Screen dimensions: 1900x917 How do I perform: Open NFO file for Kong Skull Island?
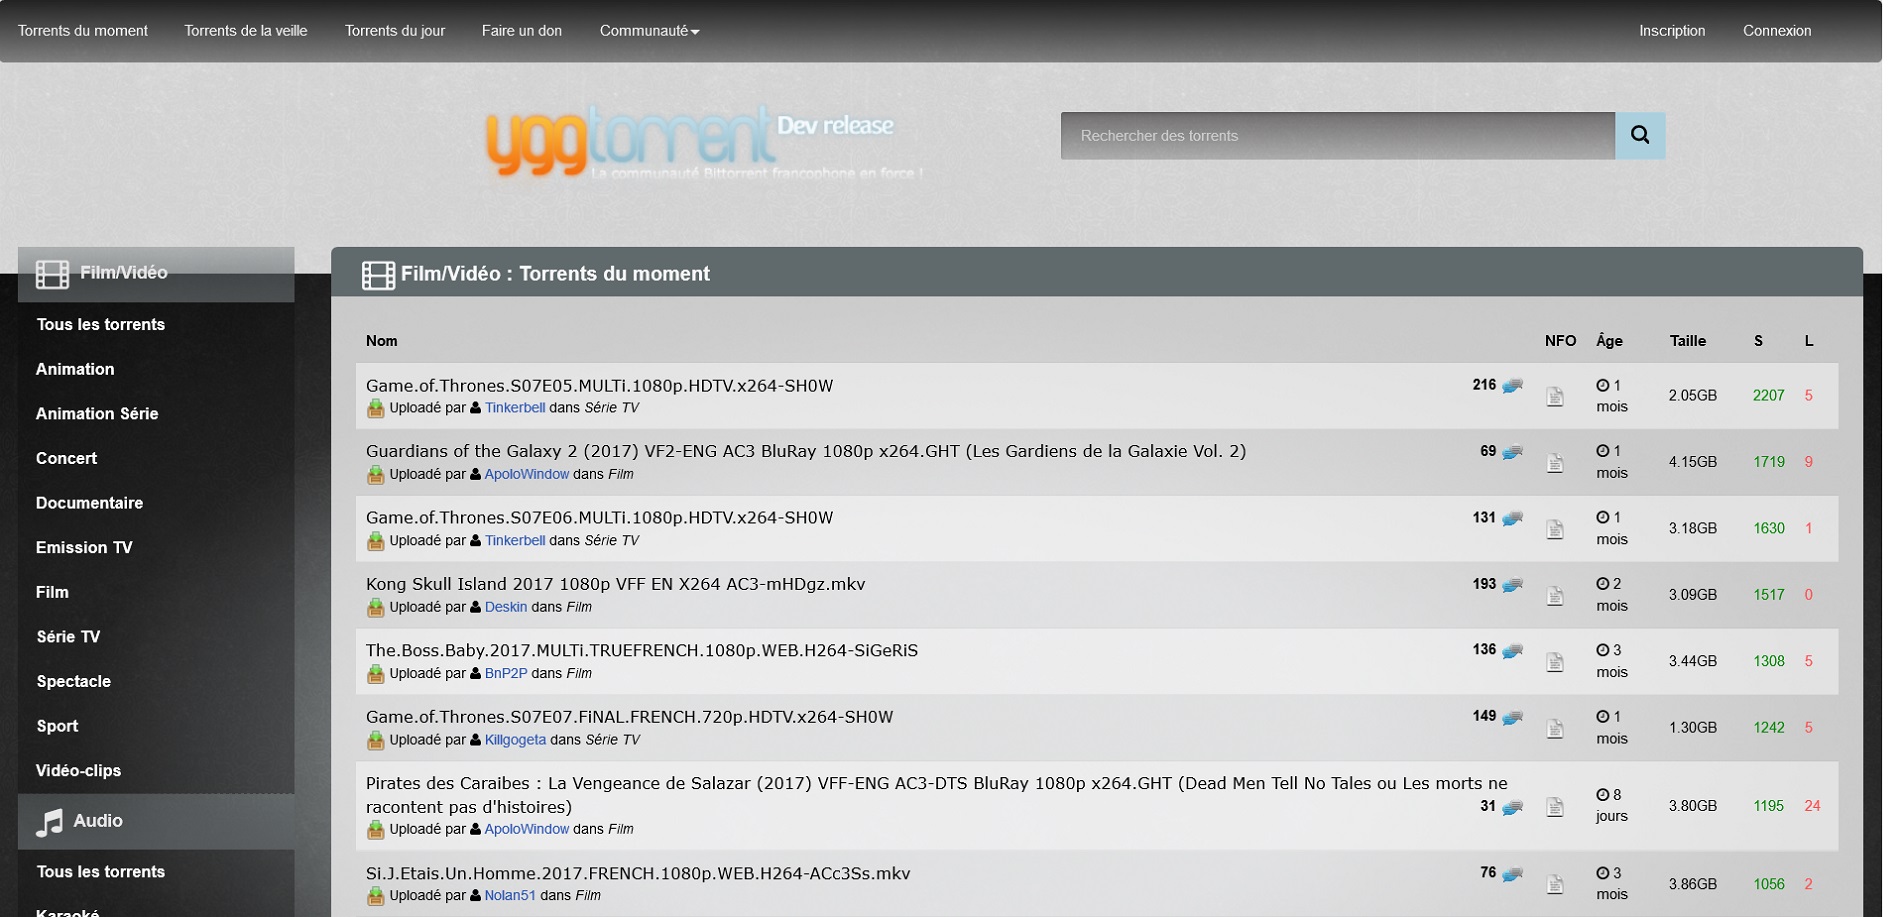click(1555, 596)
